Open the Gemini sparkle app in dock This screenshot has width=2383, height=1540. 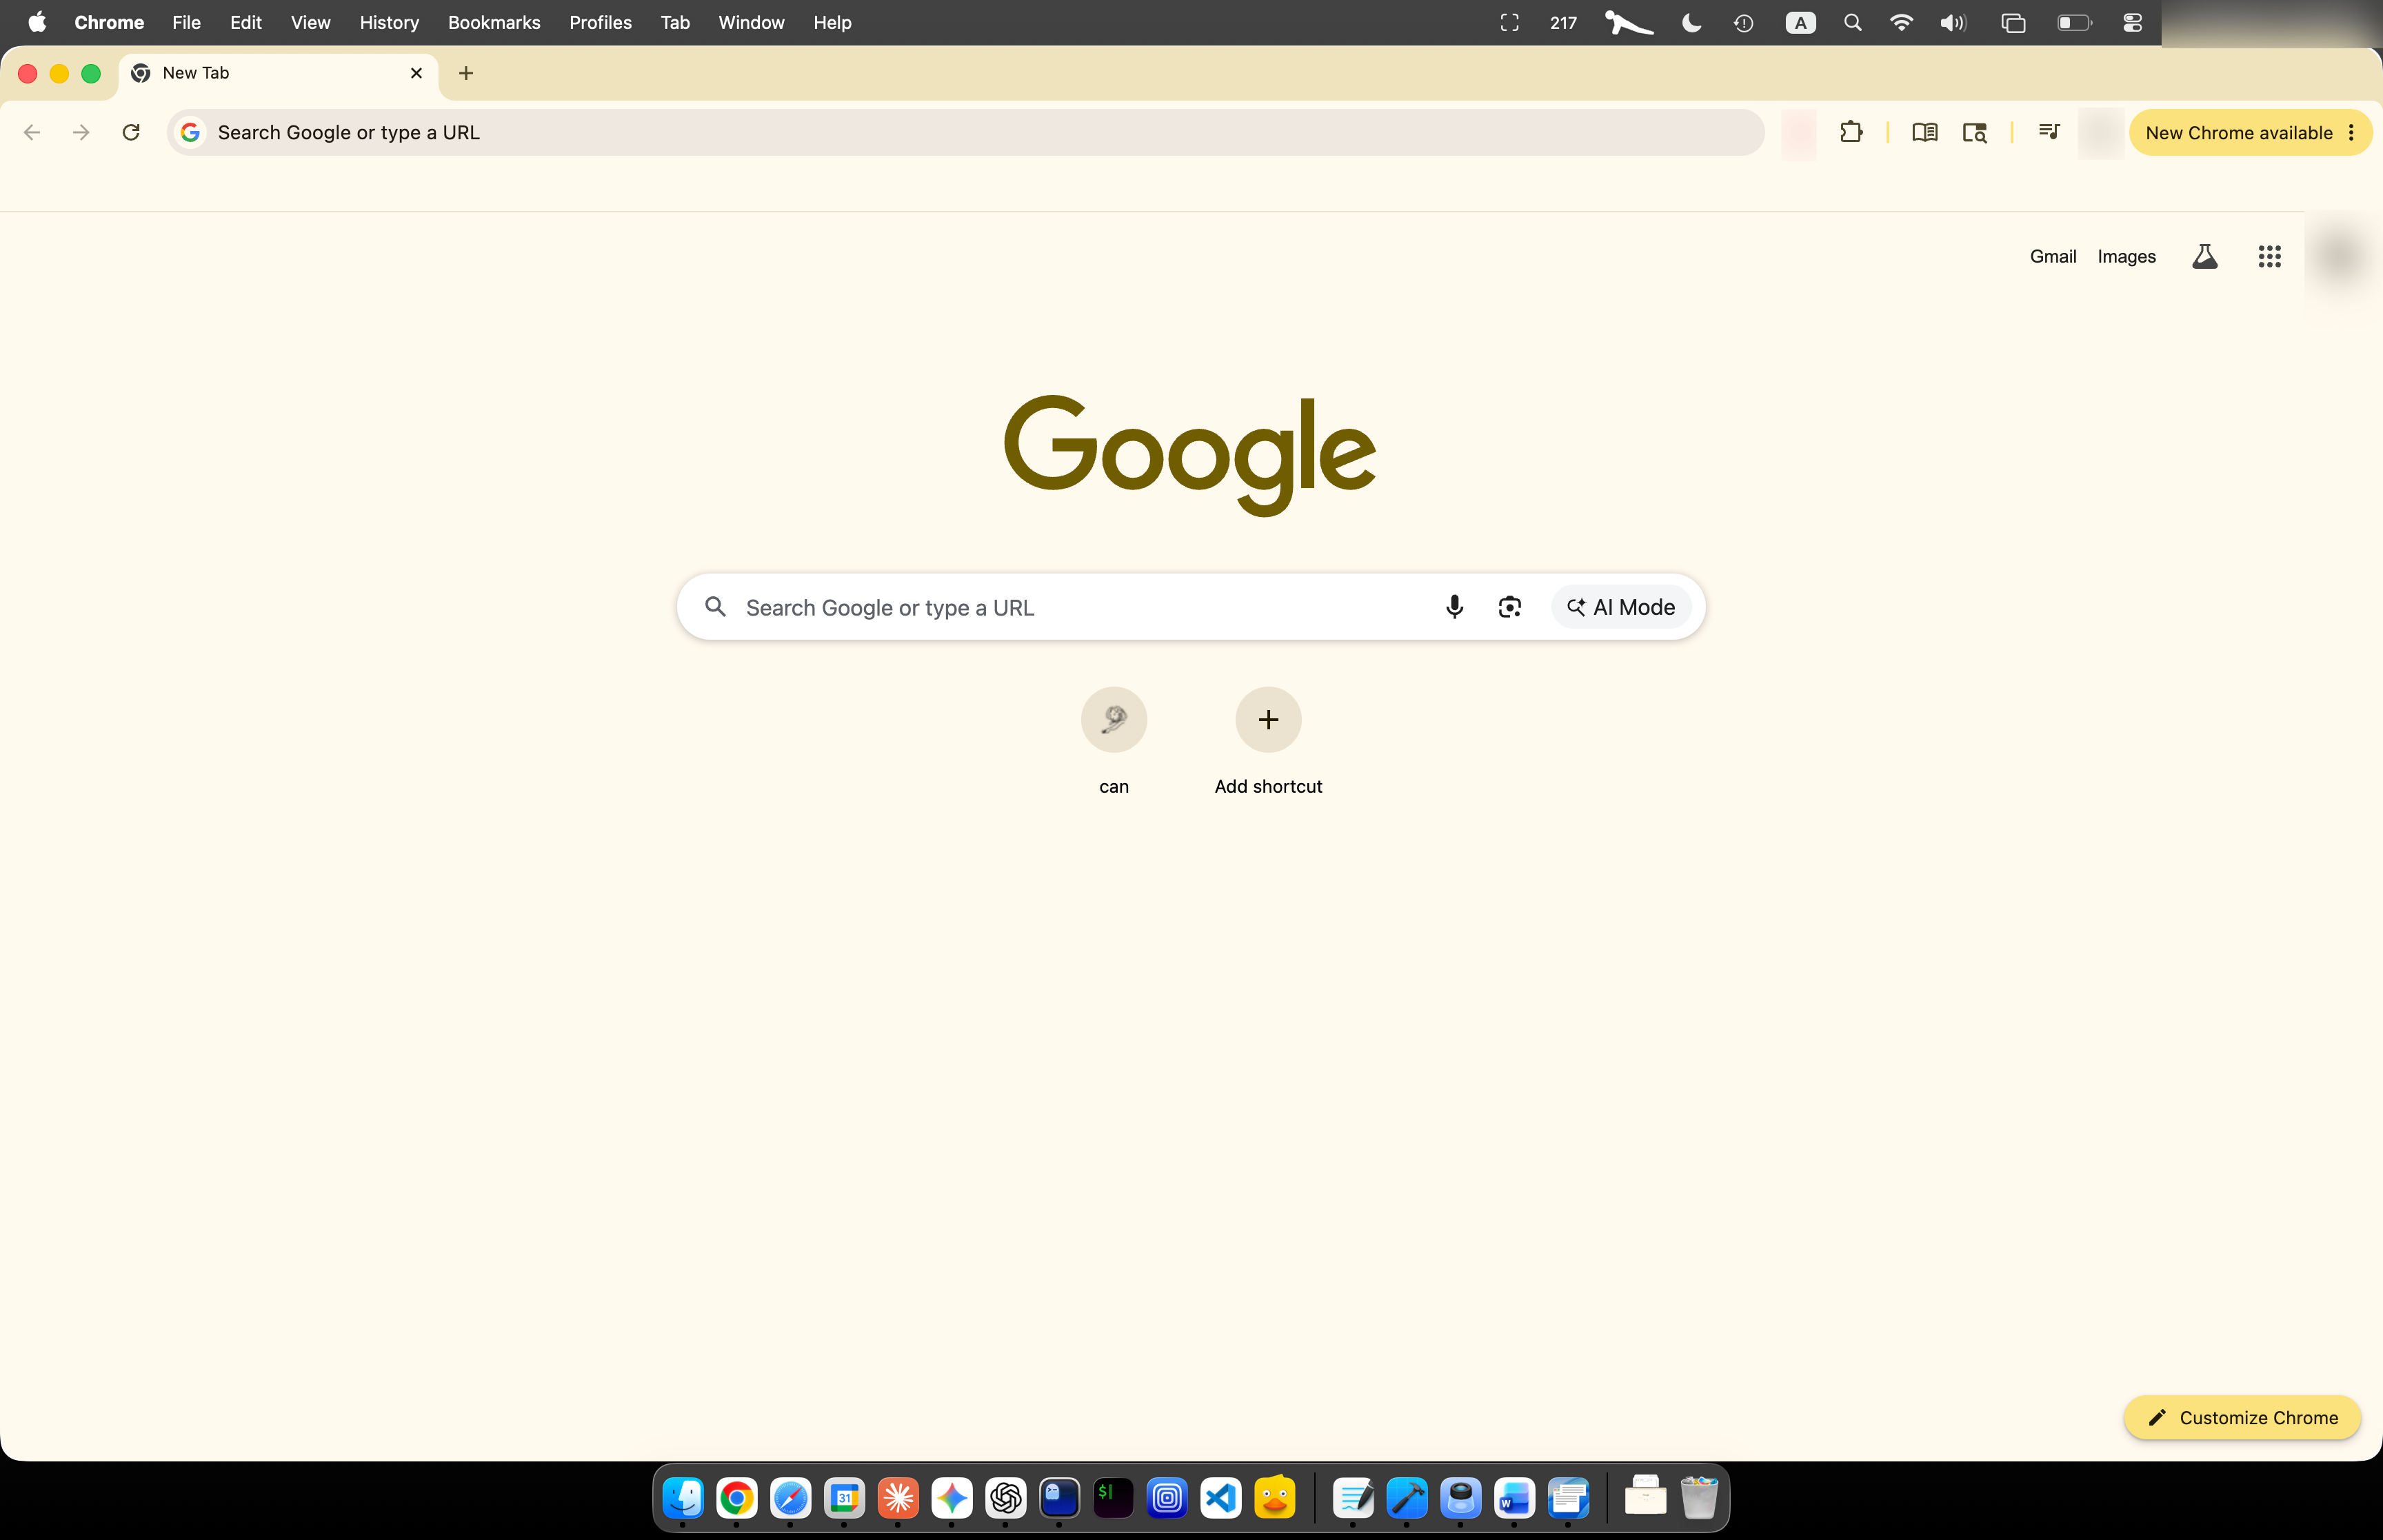(x=951, y=1497)
